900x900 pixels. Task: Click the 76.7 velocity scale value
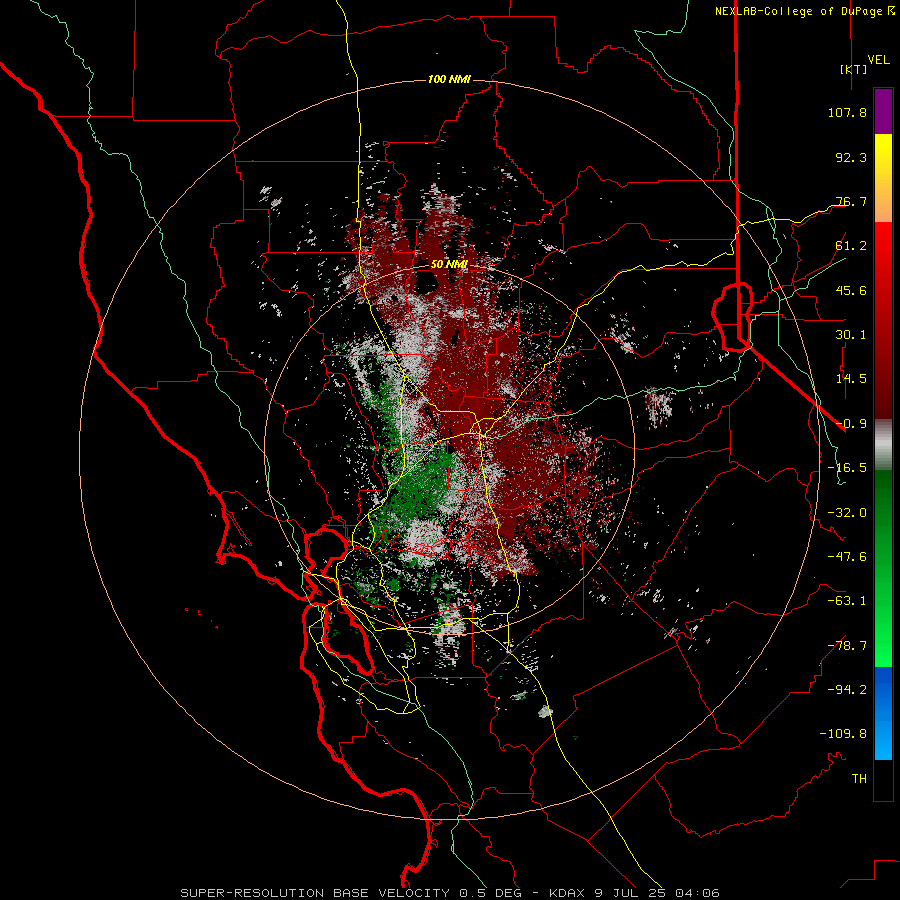tap(851, 201)
